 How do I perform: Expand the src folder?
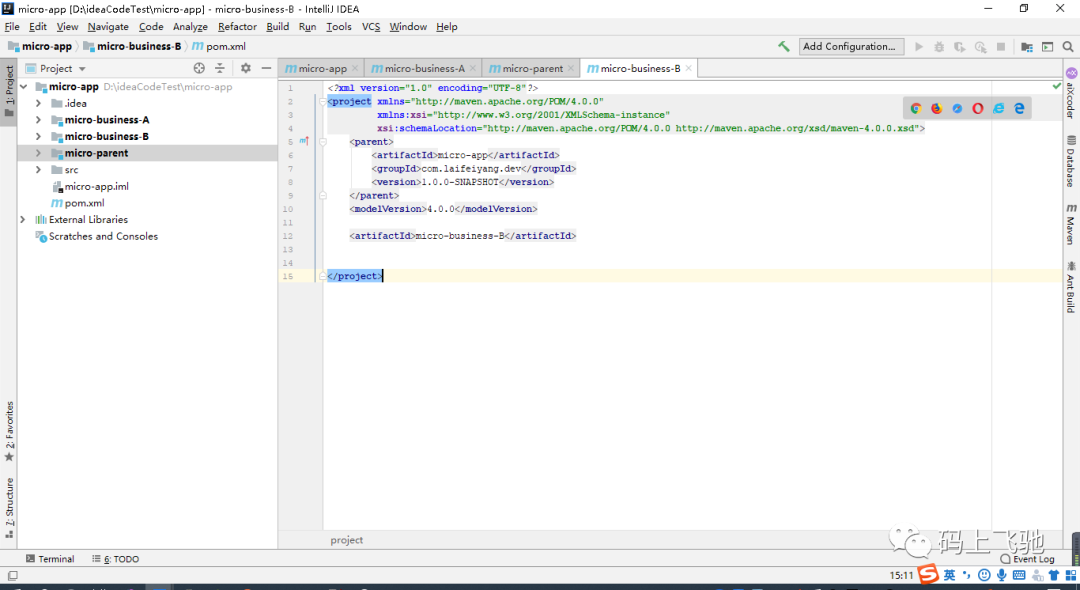point(39,169)
